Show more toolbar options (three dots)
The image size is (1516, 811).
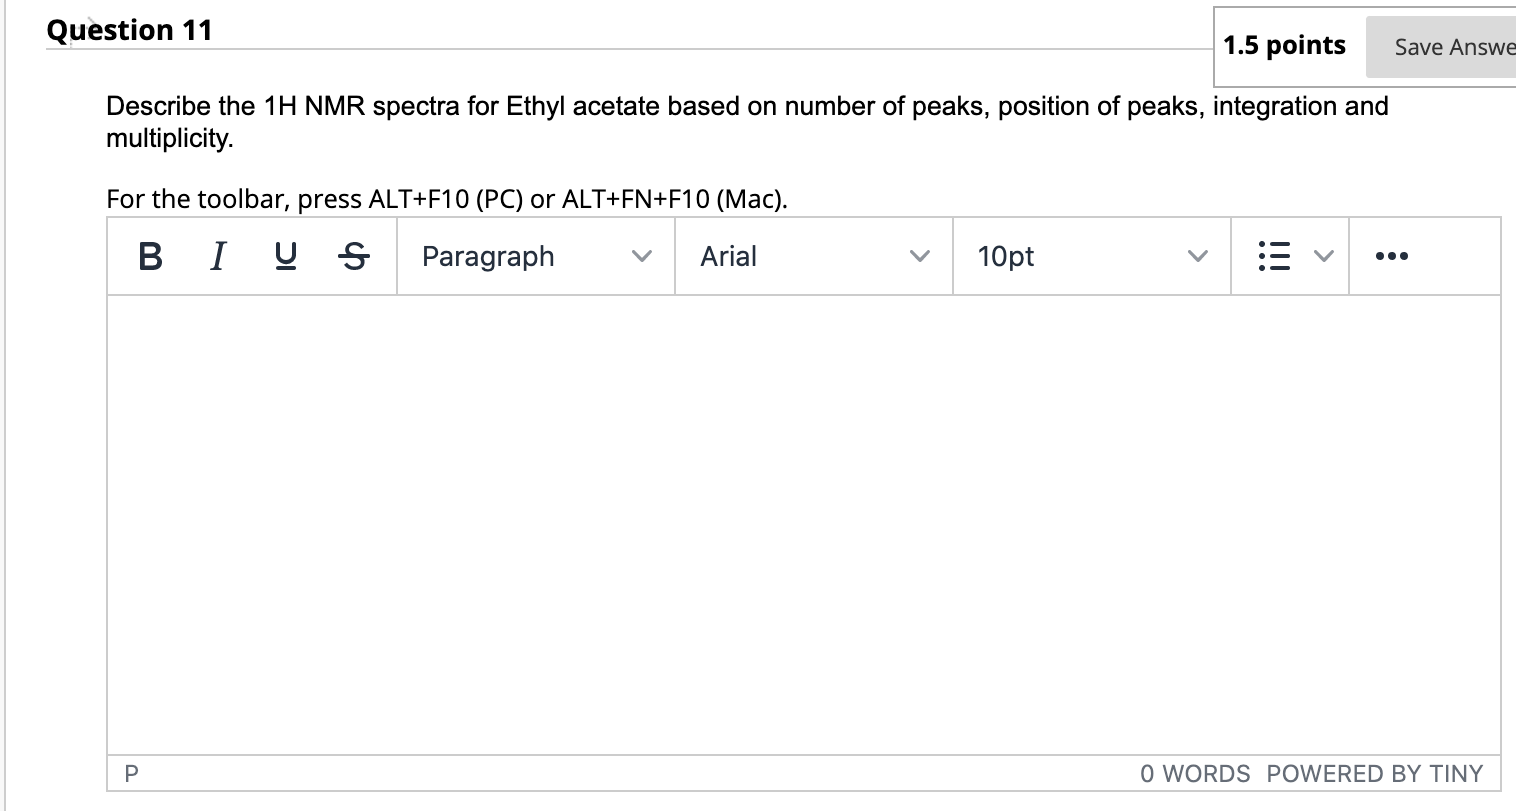click(x=1391, y=257)
